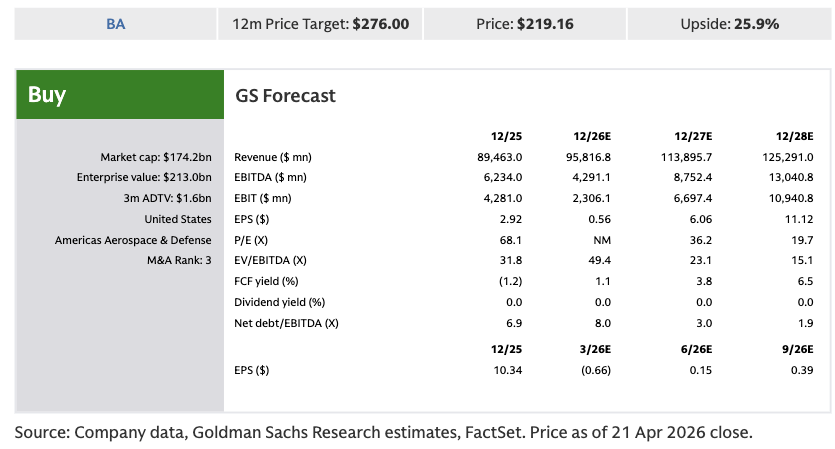Screen dimensions: 835x449
Task: Select the Net debt/EBITDA (X) row label
Action: (x=286, y=323)
